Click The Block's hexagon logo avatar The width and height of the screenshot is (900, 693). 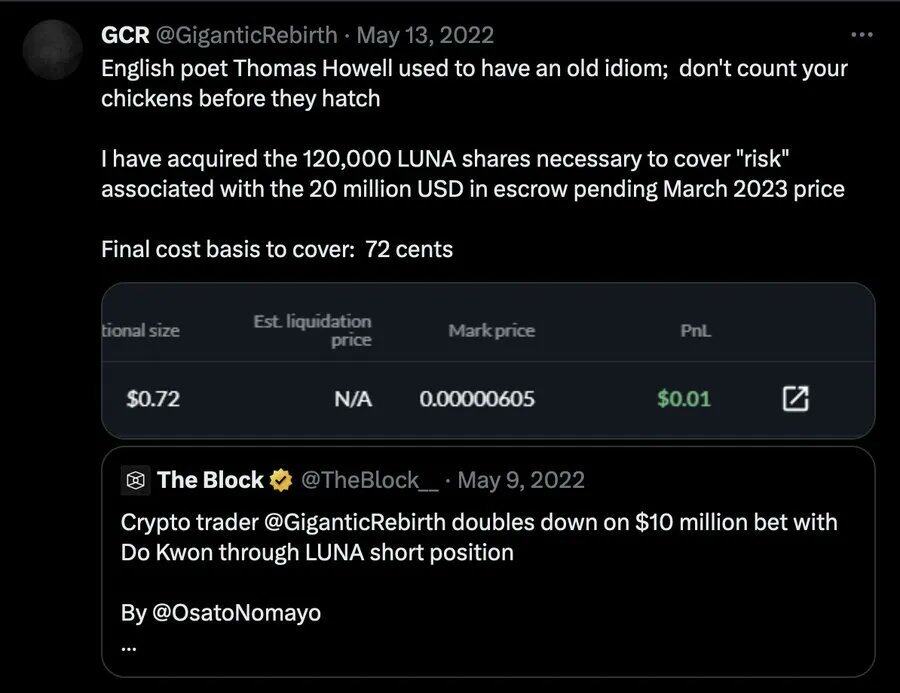click(134, 480)
